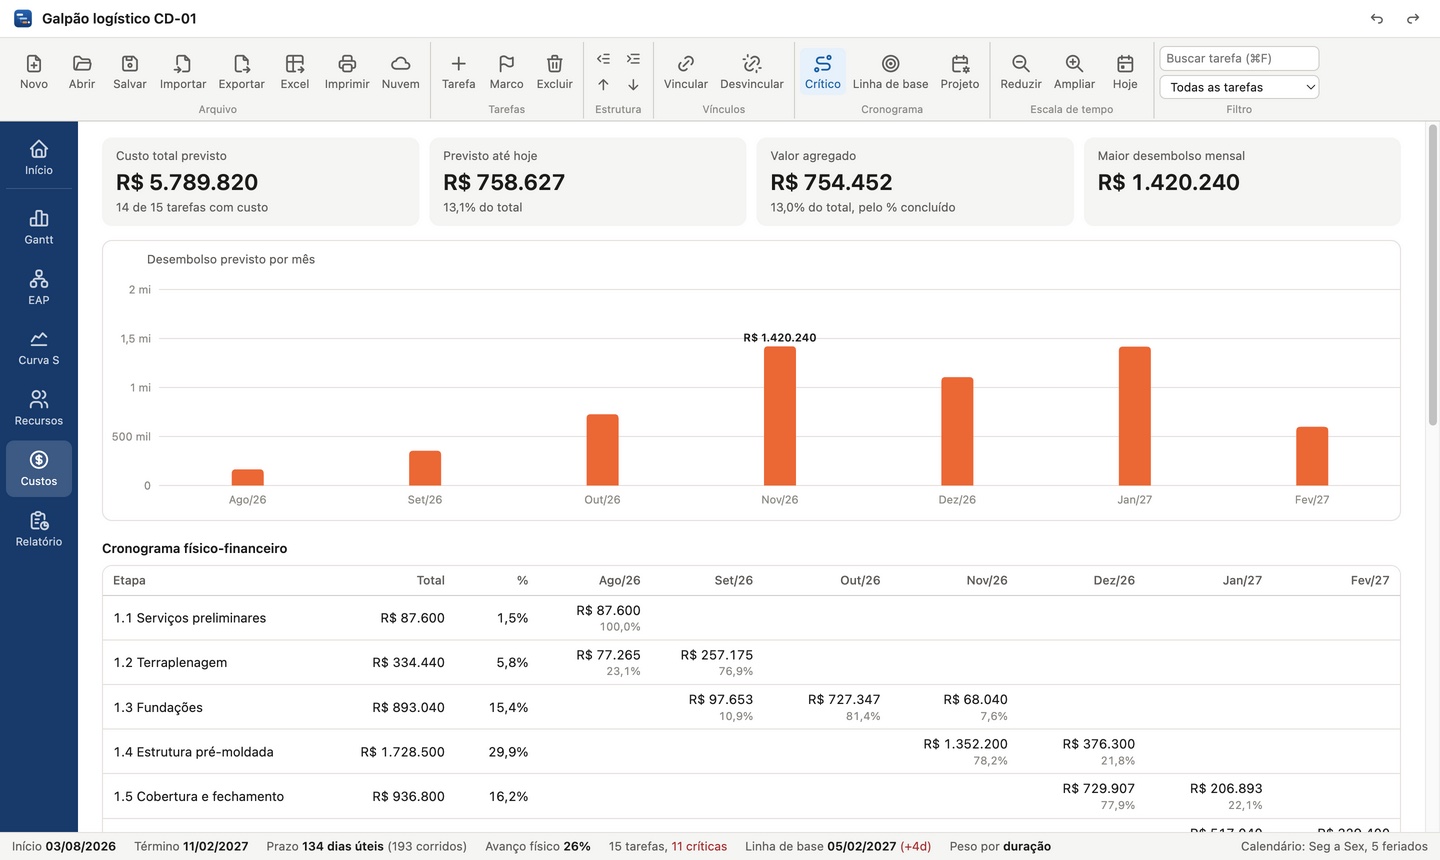
Task: Open the Todas as tarefas filter dropdown
Action: coord(1239,87)
